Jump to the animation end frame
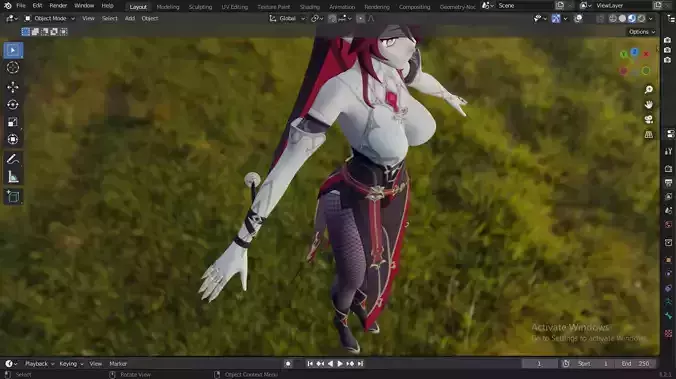 pyautogui.click(x=360, y=363)
